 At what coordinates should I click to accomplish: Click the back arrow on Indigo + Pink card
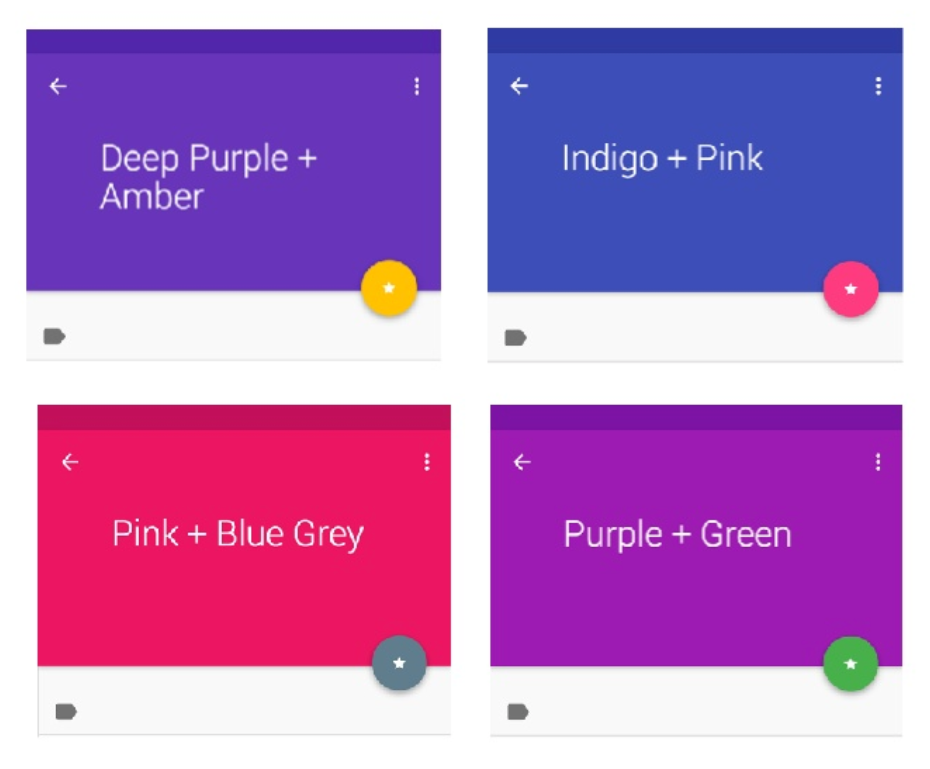tap(519, 86)
